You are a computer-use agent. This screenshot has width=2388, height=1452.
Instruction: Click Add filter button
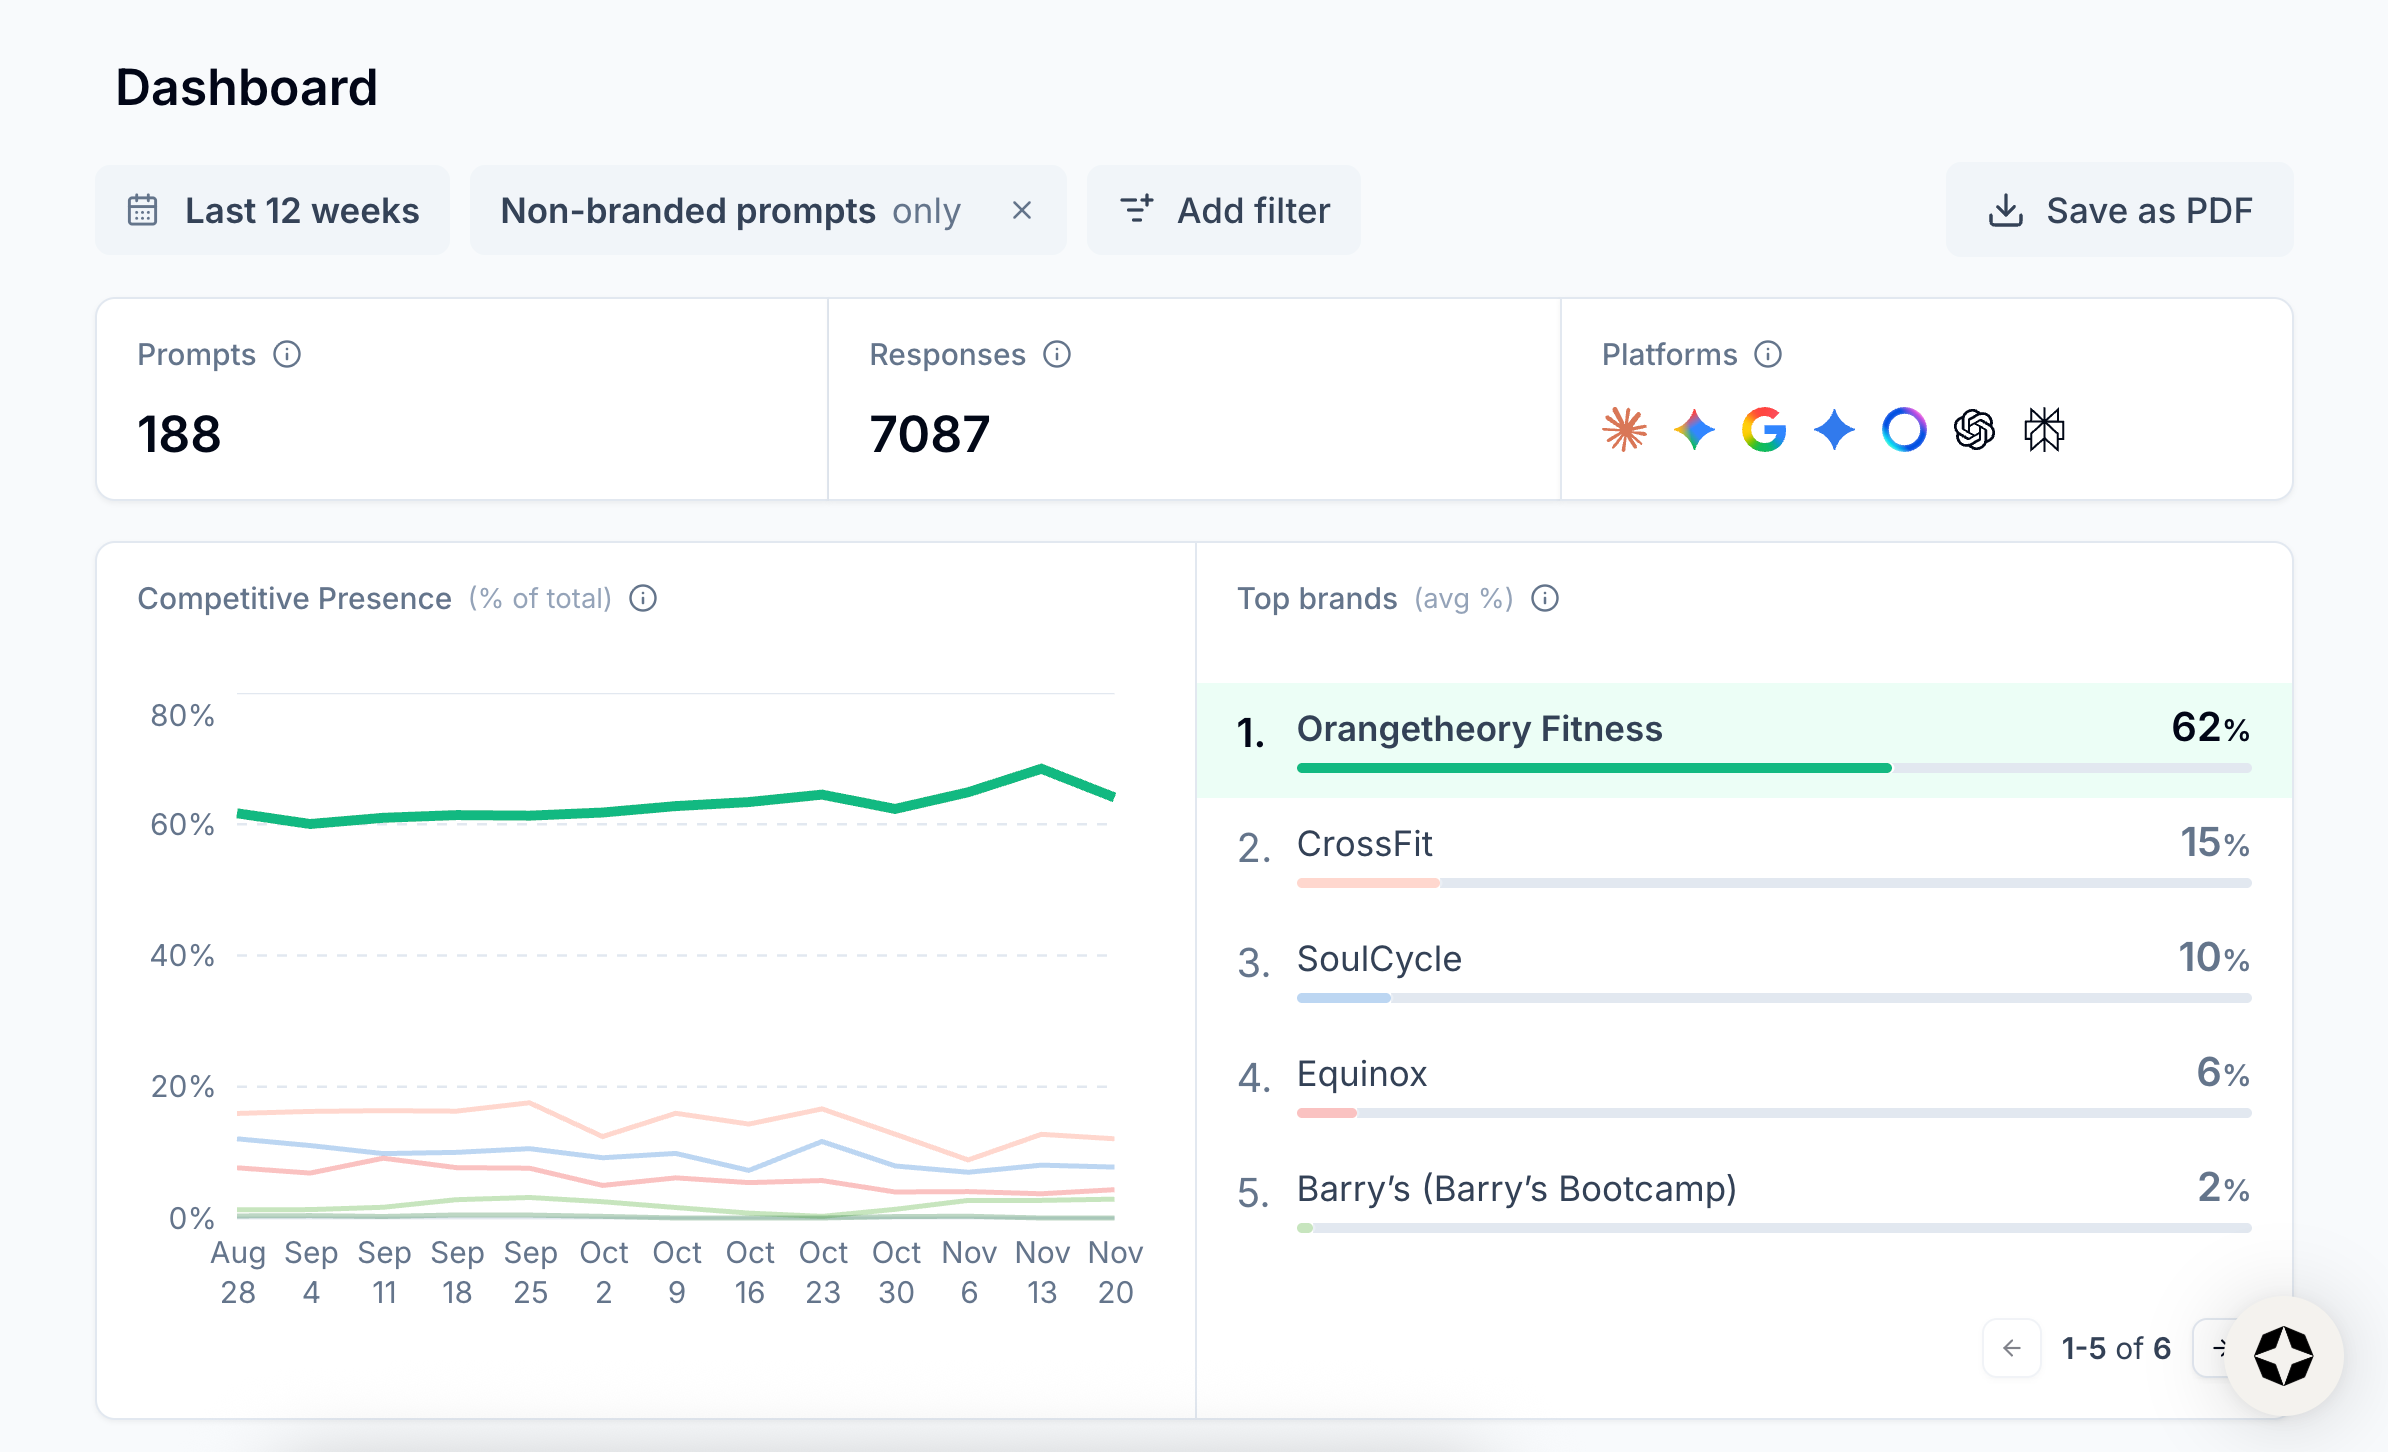(x=1224, y=211)
